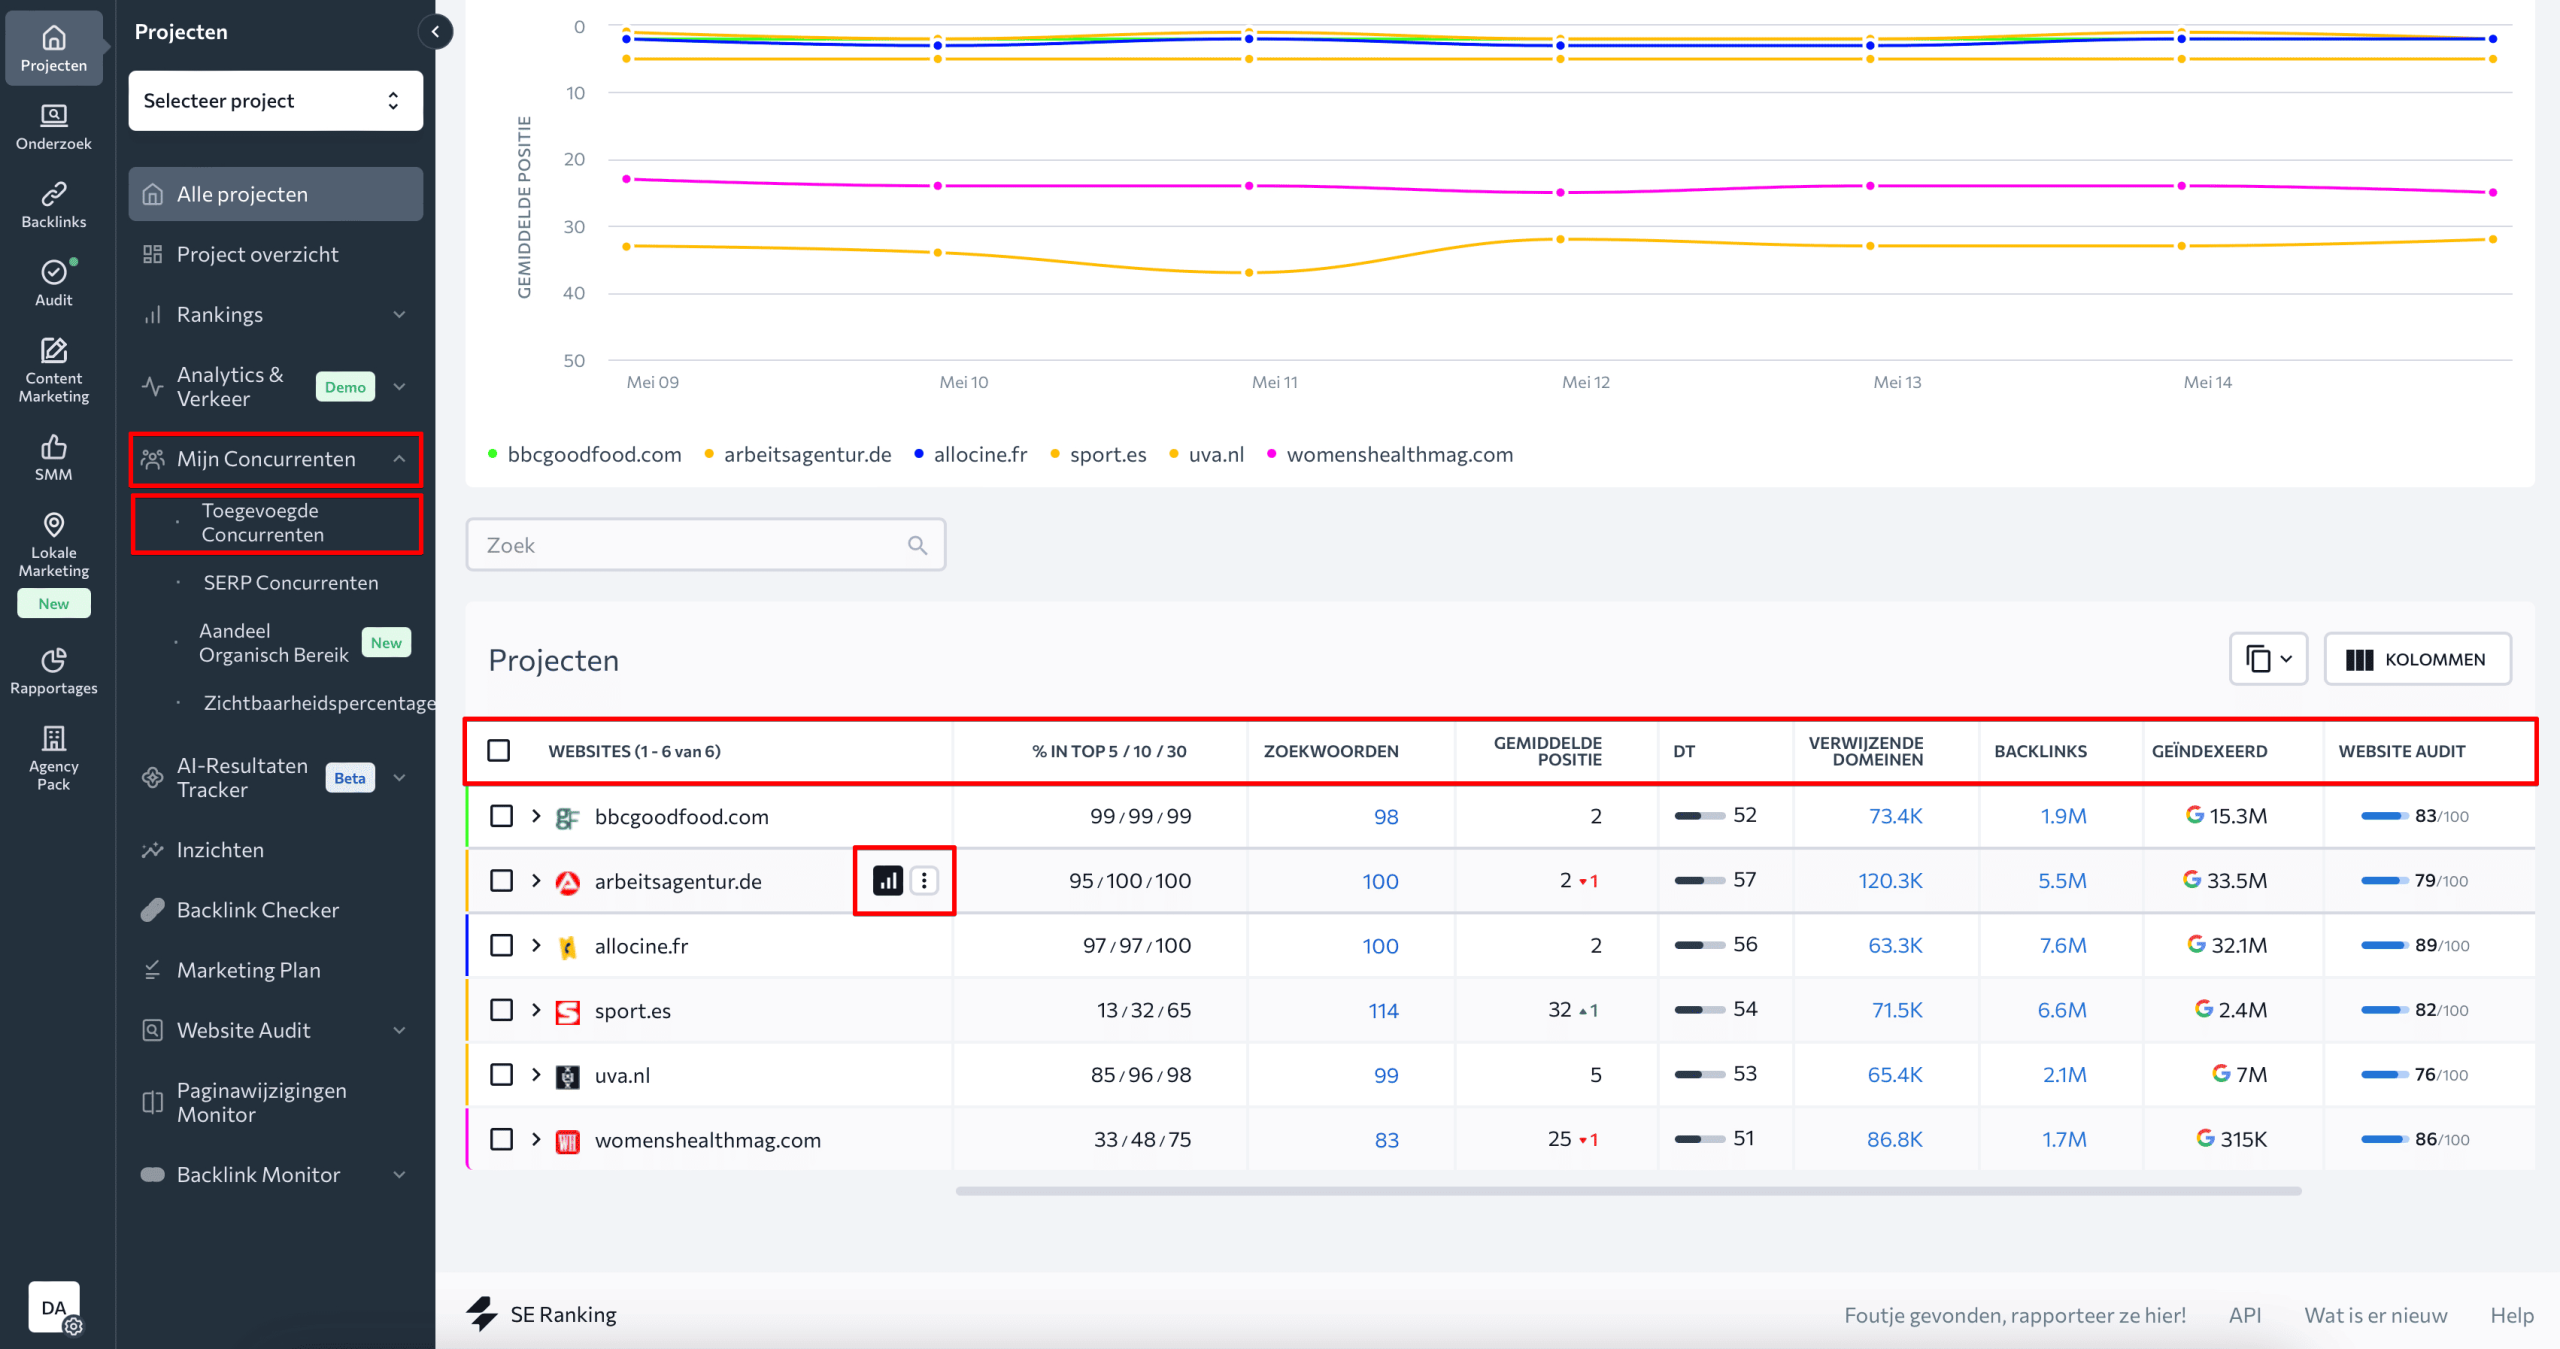Click into the Zoek search field
Screen dimensions: 2560x1349
pos(706,545)
